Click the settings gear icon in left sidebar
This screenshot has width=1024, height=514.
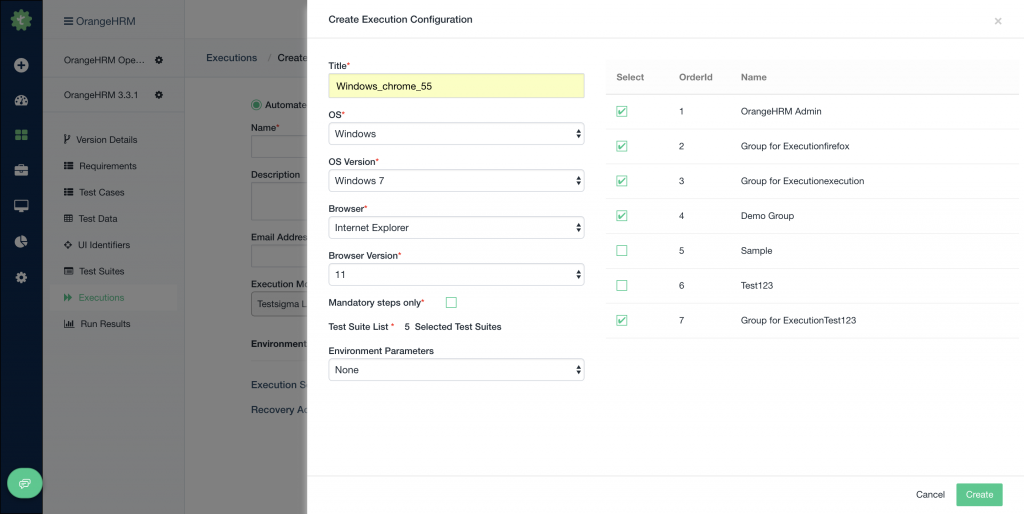(21, 277)
